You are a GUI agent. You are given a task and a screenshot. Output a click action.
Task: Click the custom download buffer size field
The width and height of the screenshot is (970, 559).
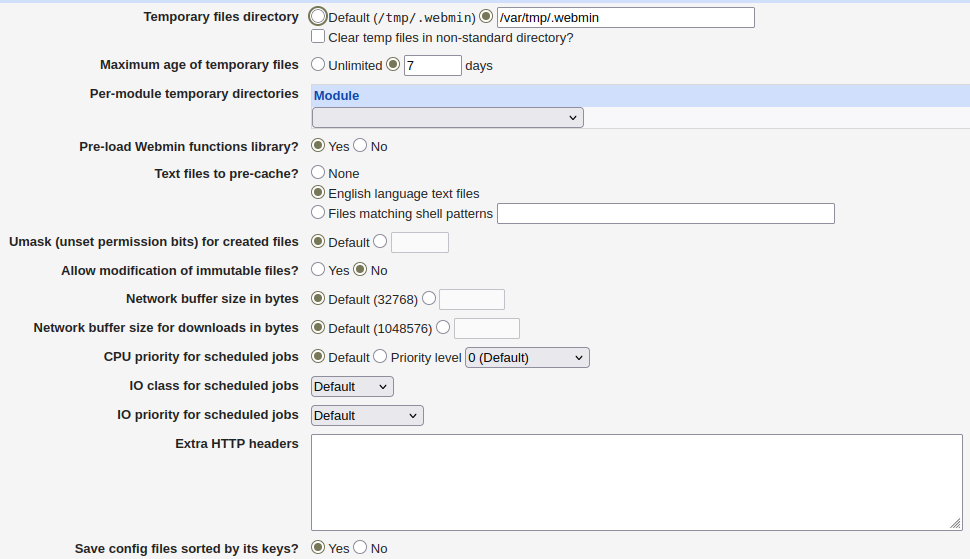pyautogui.click(x=487, y=328)
